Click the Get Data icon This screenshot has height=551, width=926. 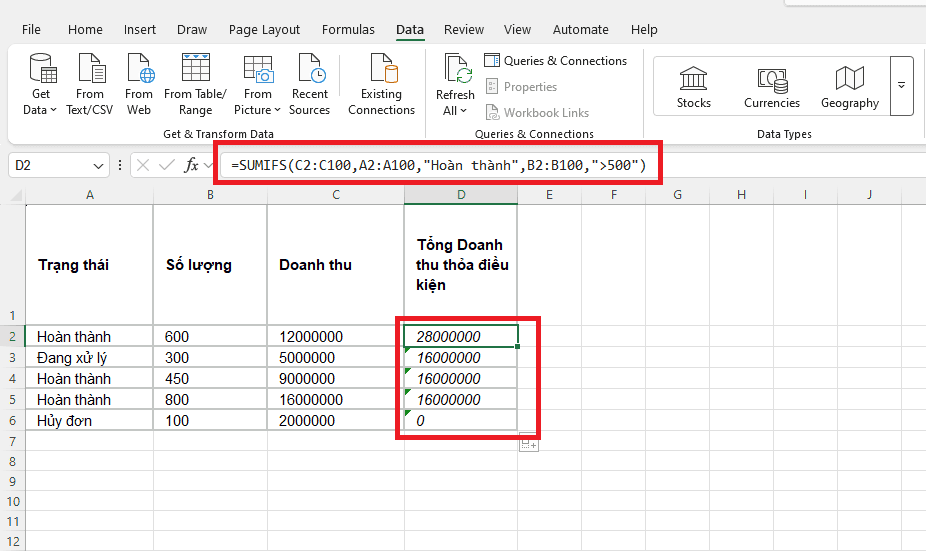(43, 68)
